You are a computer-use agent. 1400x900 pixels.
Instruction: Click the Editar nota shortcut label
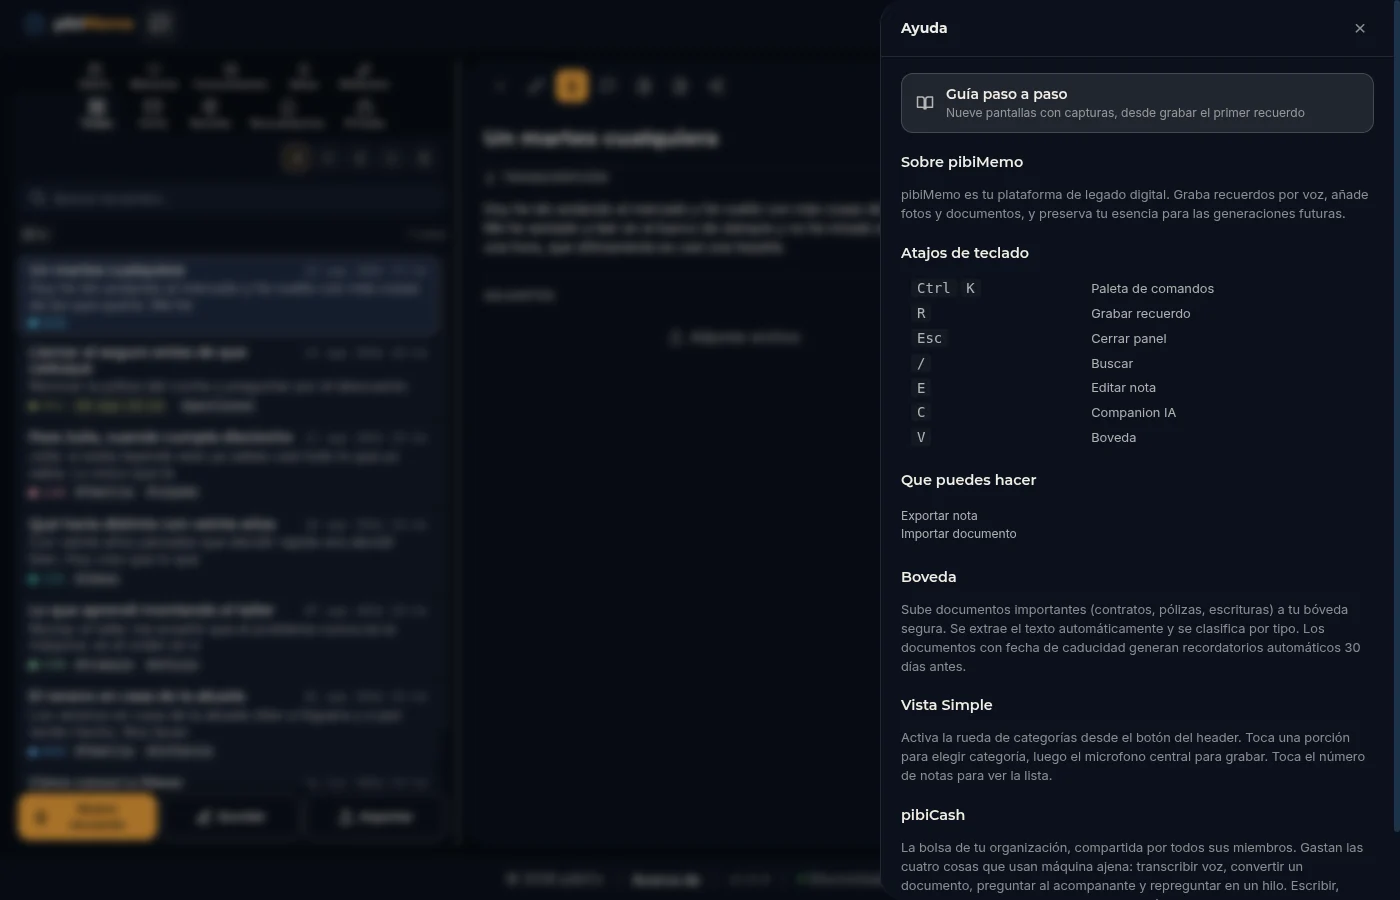point(1123,388)
